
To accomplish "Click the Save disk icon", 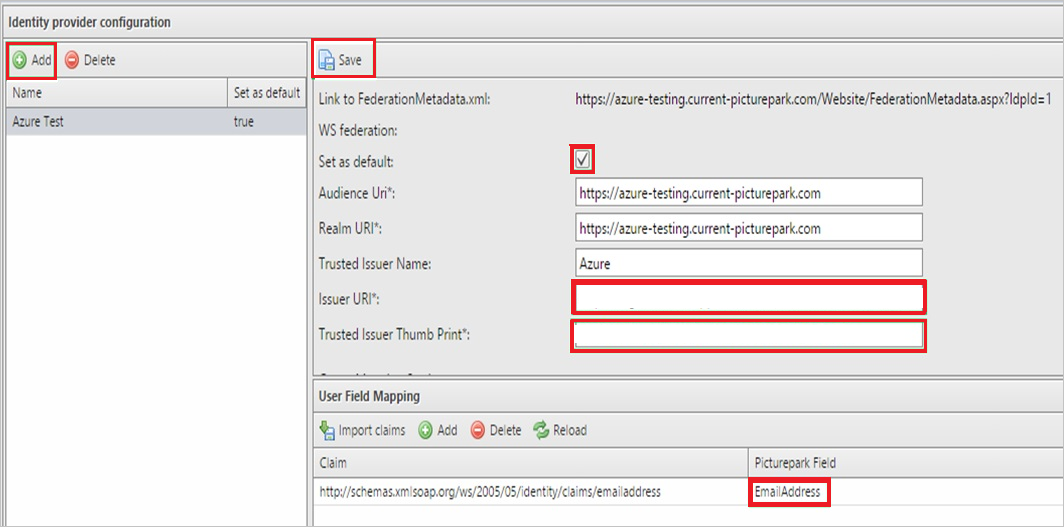I will click(326, 60).
